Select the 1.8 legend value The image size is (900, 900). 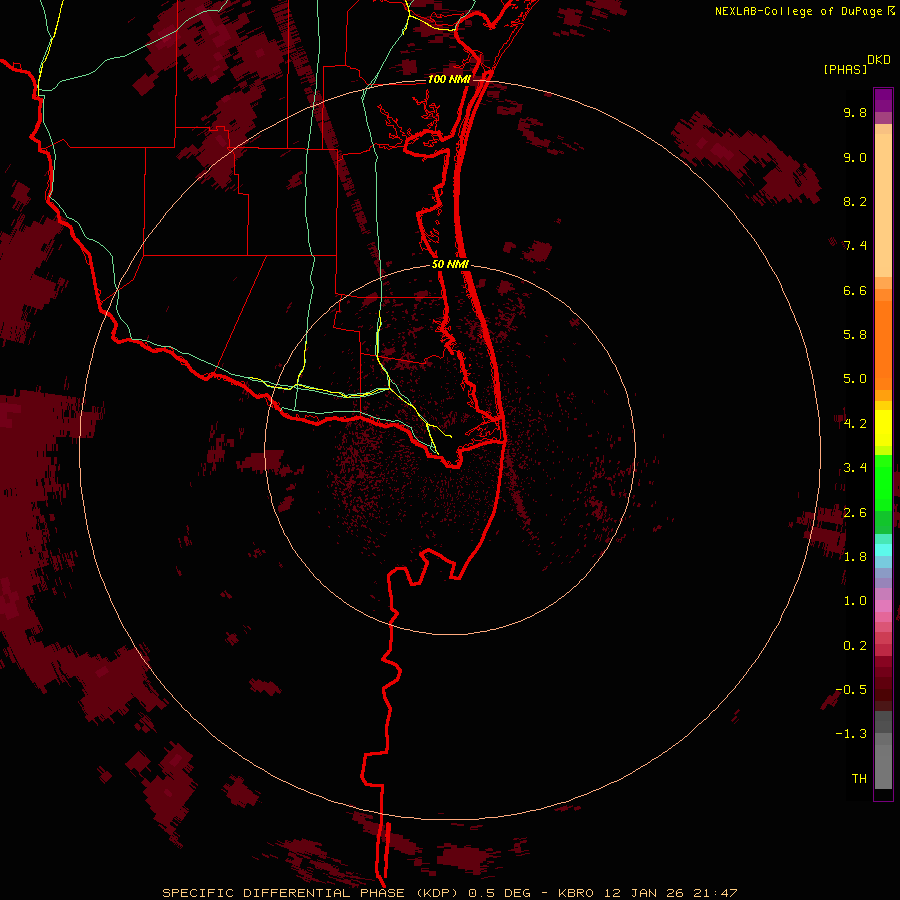(855, 556)
